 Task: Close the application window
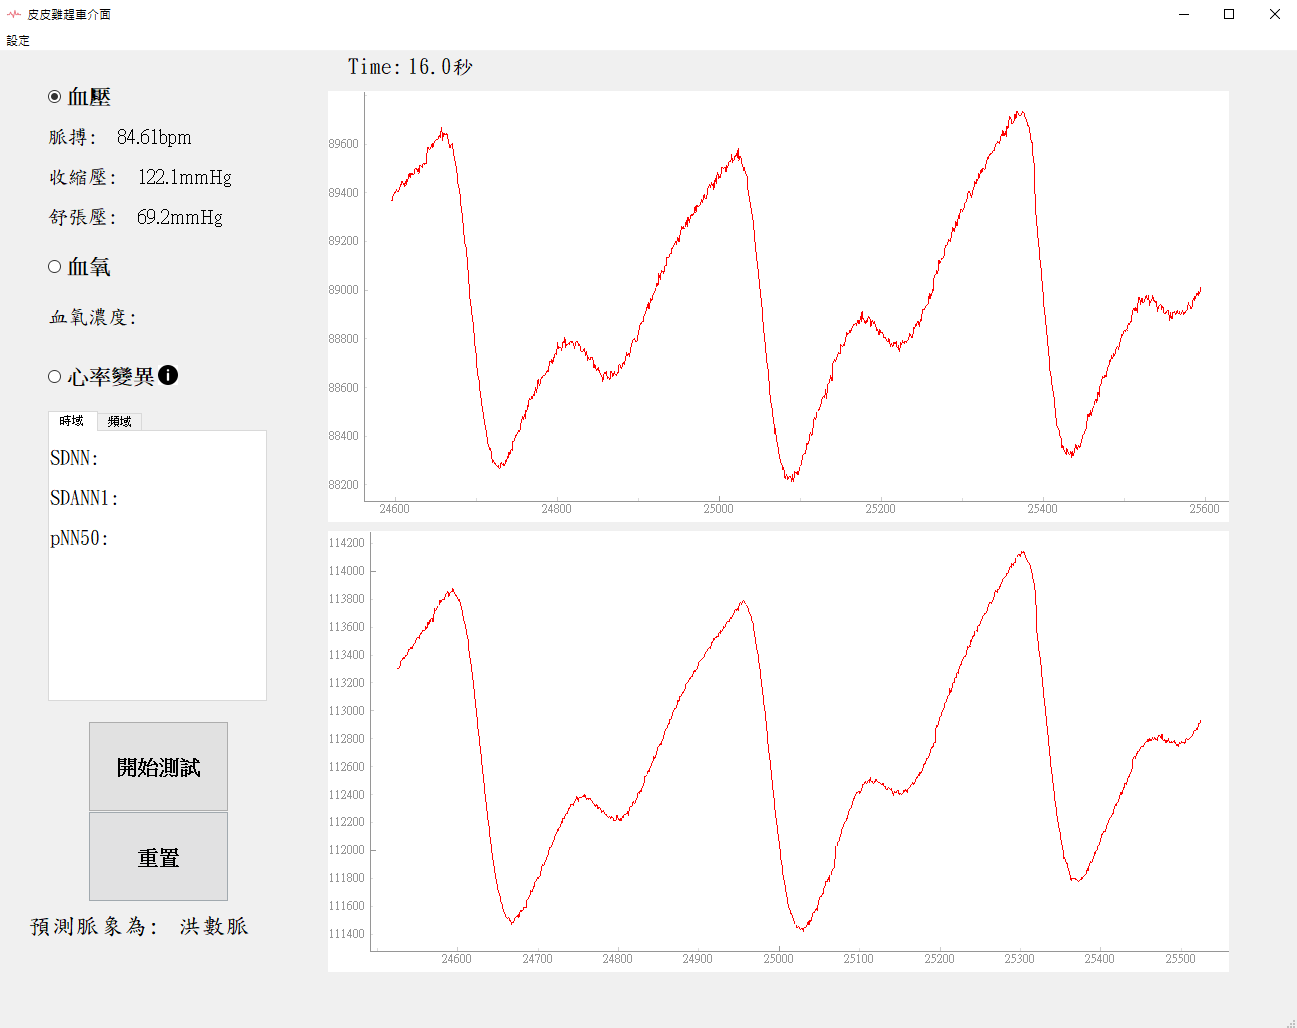click(1274, 14)
